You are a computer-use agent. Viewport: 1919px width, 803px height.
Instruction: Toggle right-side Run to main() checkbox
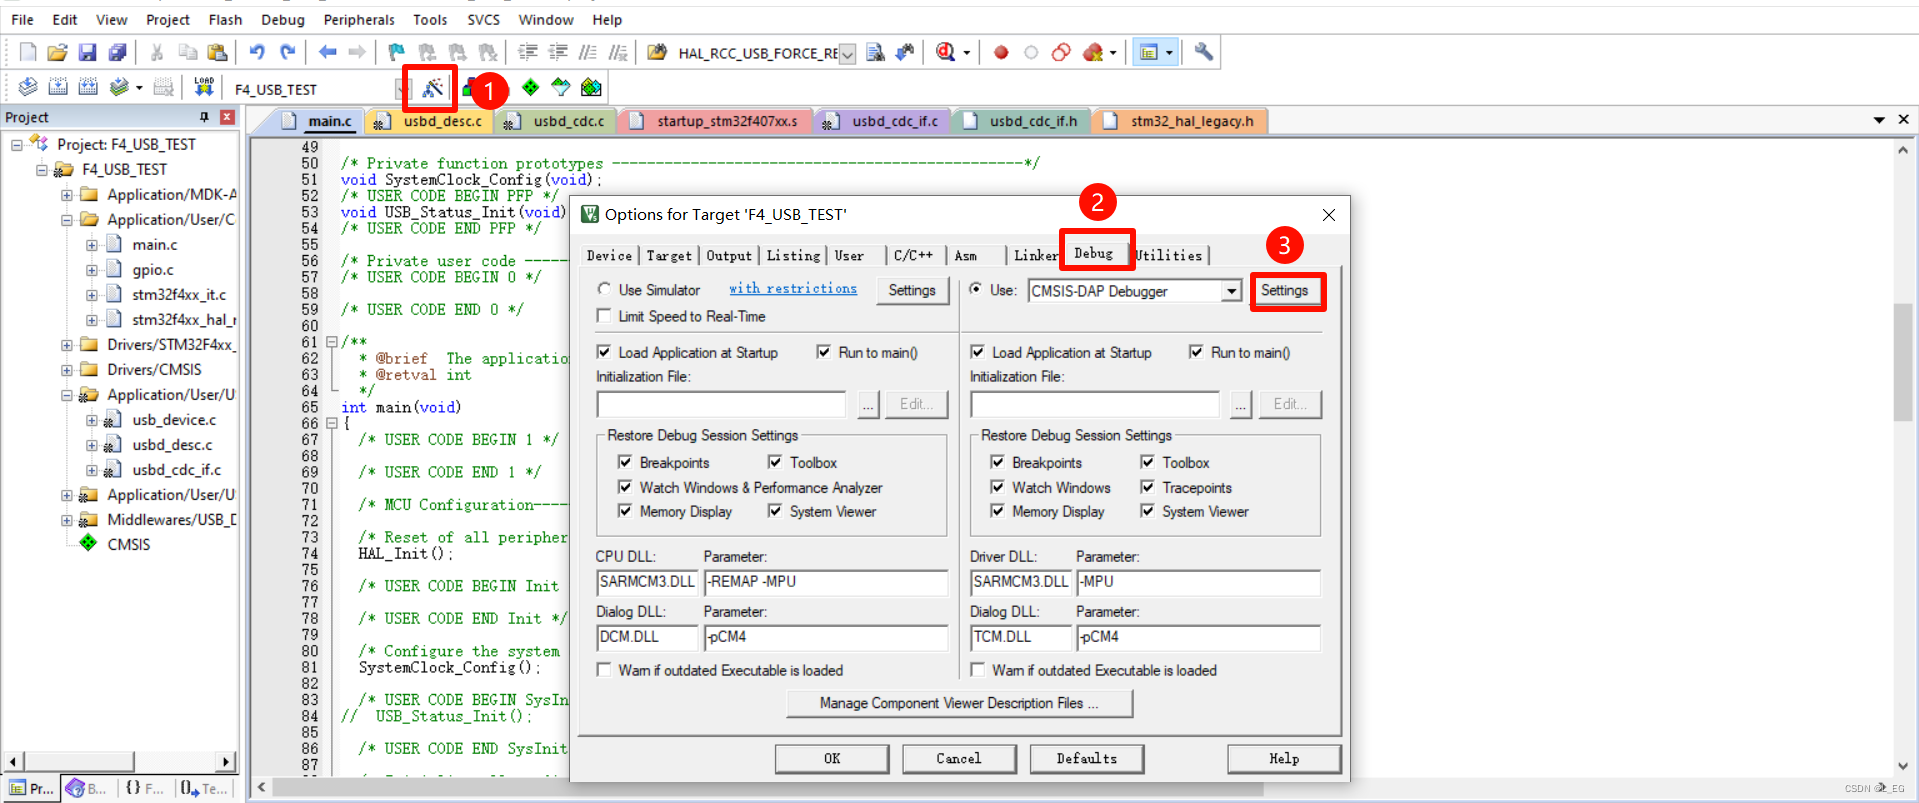point(1196,352)
